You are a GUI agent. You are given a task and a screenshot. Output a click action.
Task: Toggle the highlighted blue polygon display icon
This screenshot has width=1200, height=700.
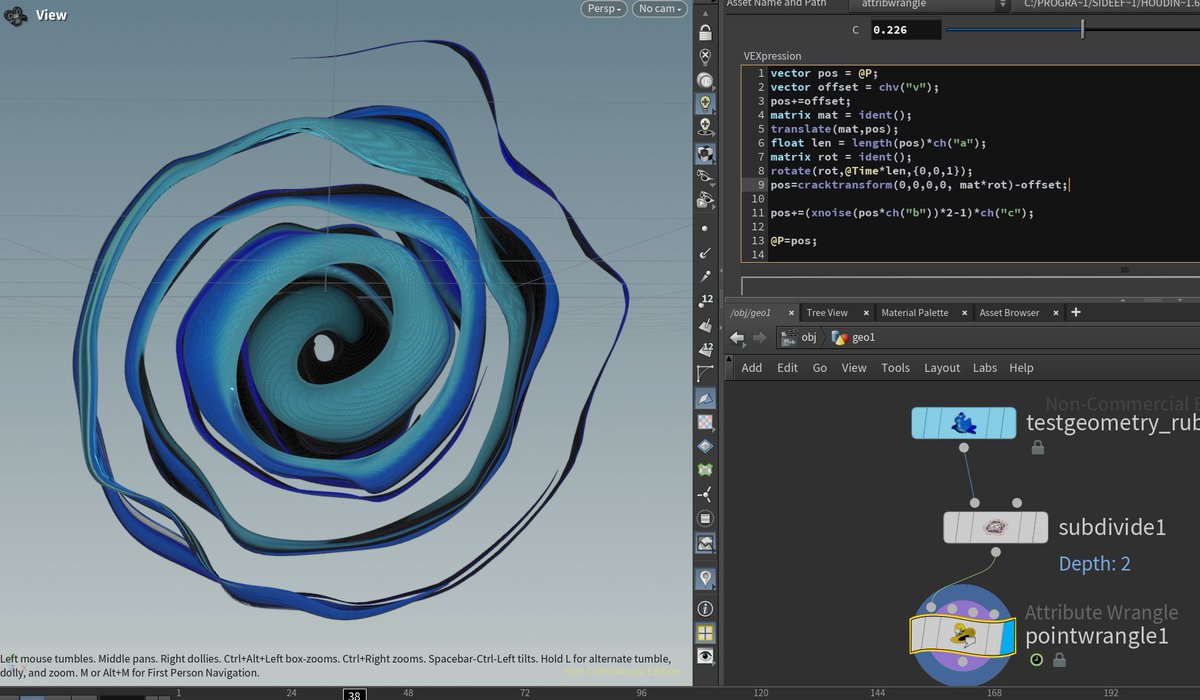tap(706, 398)
